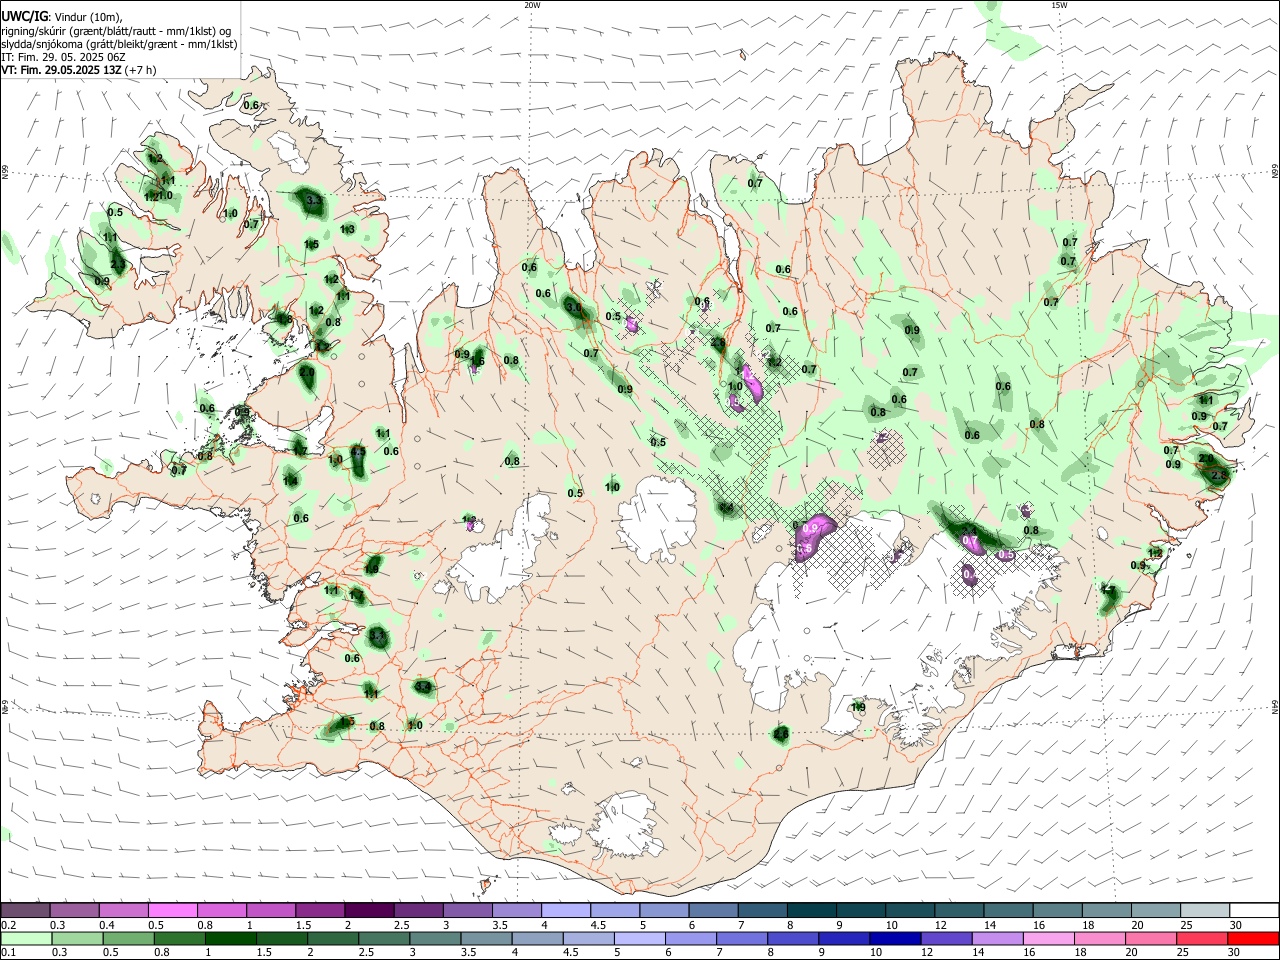
Task: Click lower legend swatch between 25 and 30
Action: coord(1204,938)
